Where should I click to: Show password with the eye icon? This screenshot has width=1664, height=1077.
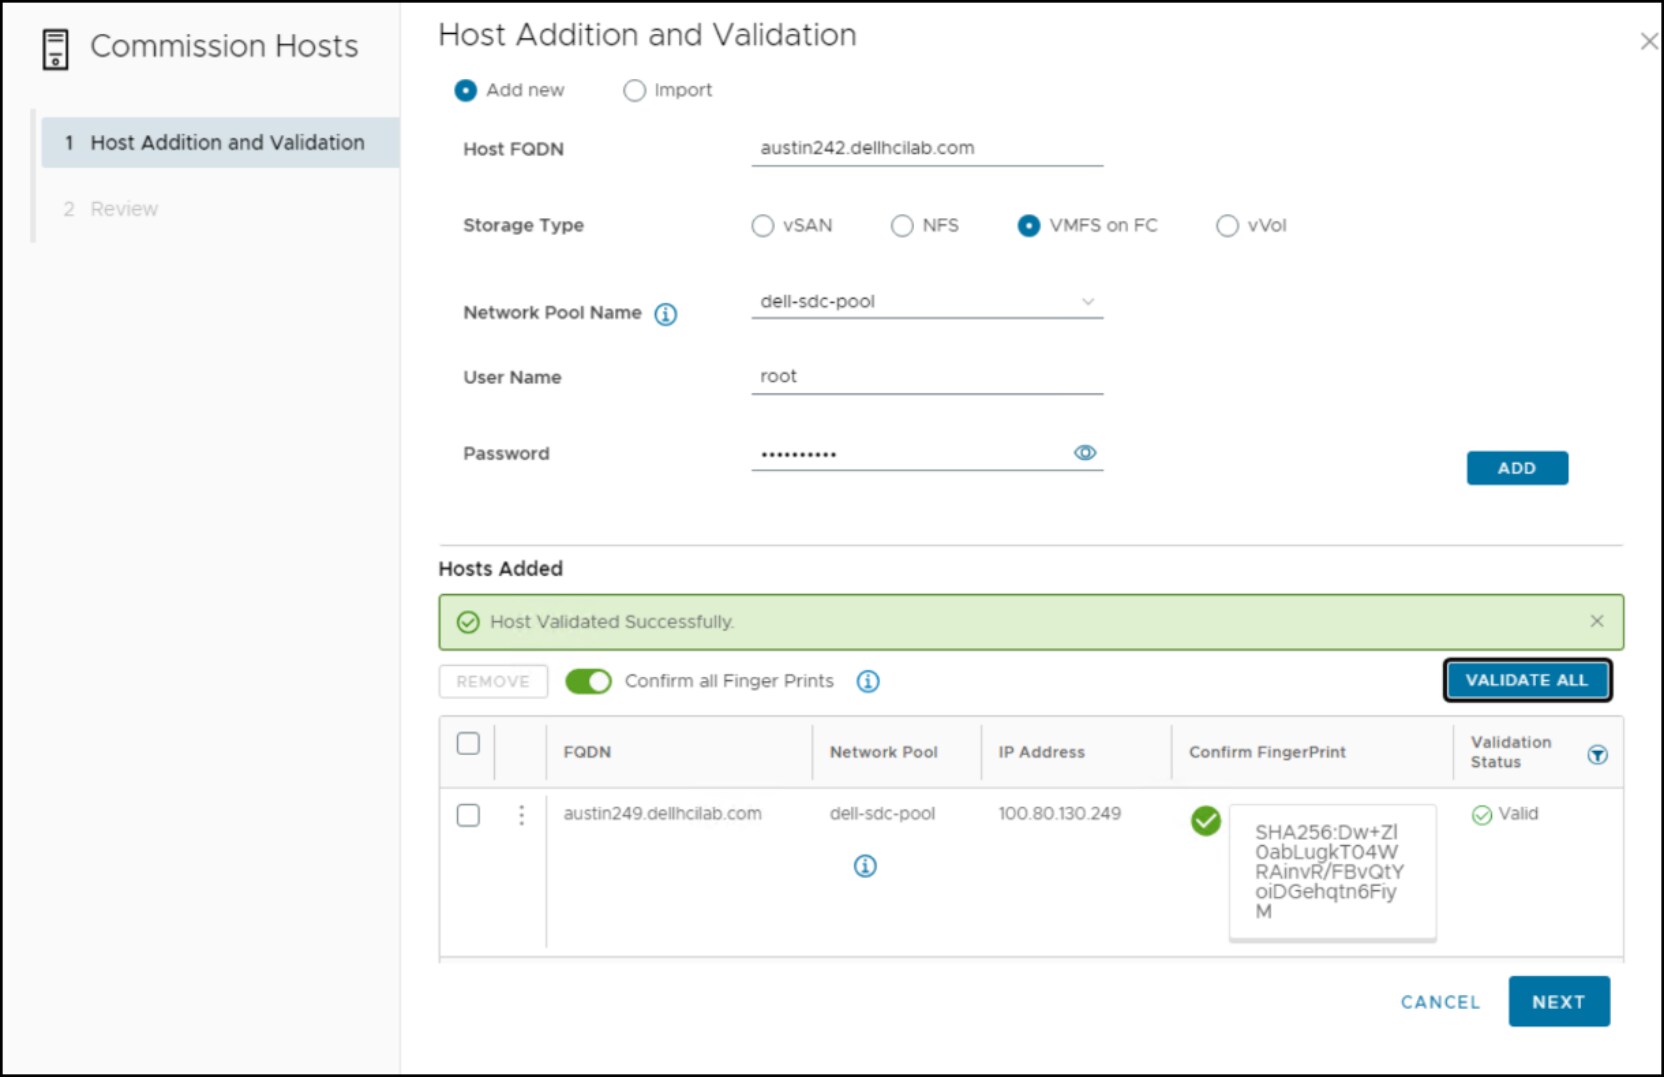[1085, 453]
